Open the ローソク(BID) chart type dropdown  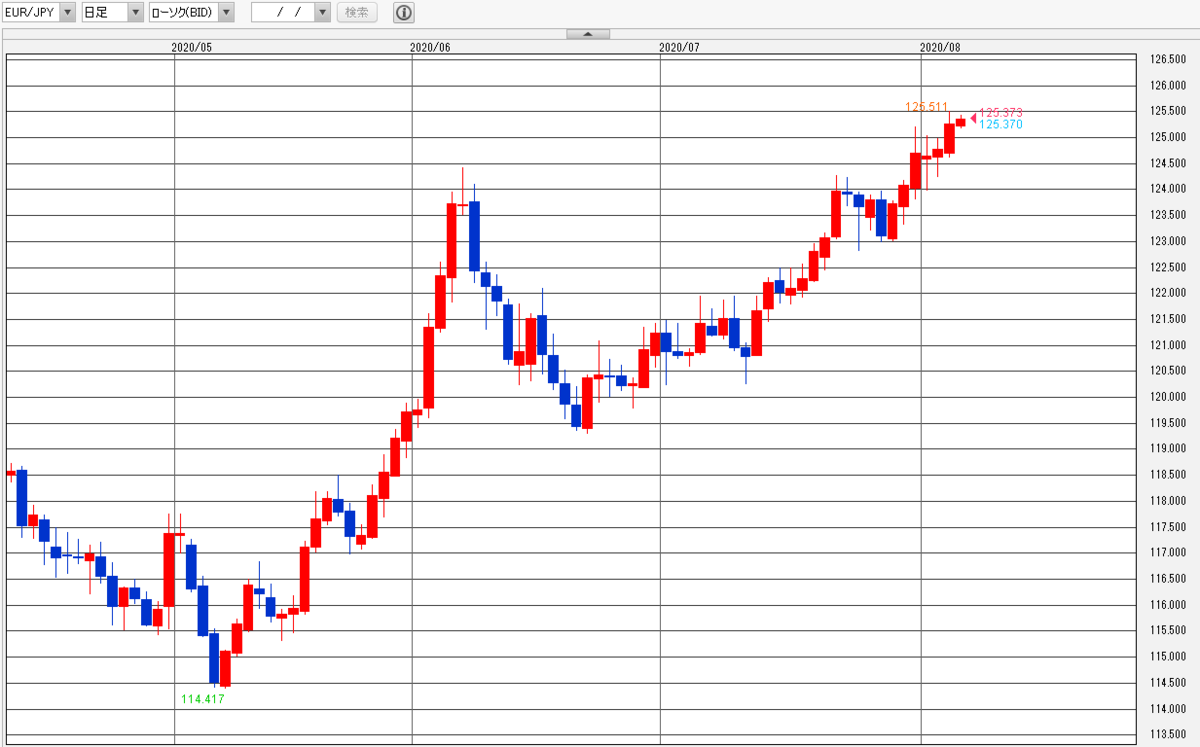click(x=191, y=12)
